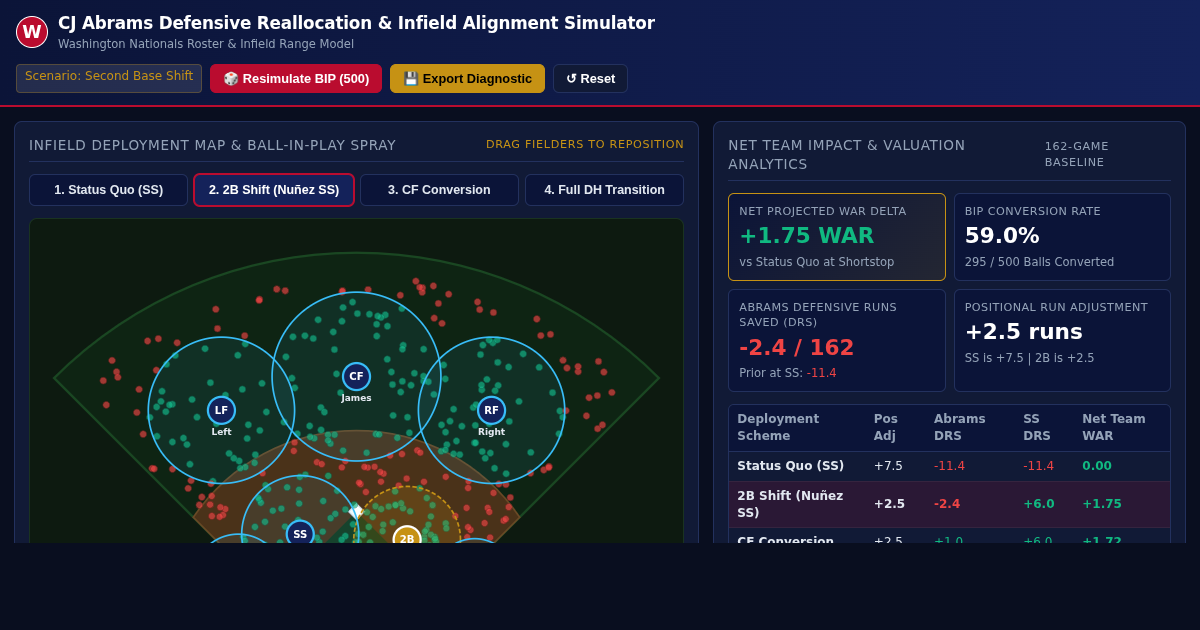
Task: Click the Net Projected WAR Delta card
Action: [837, 237]
